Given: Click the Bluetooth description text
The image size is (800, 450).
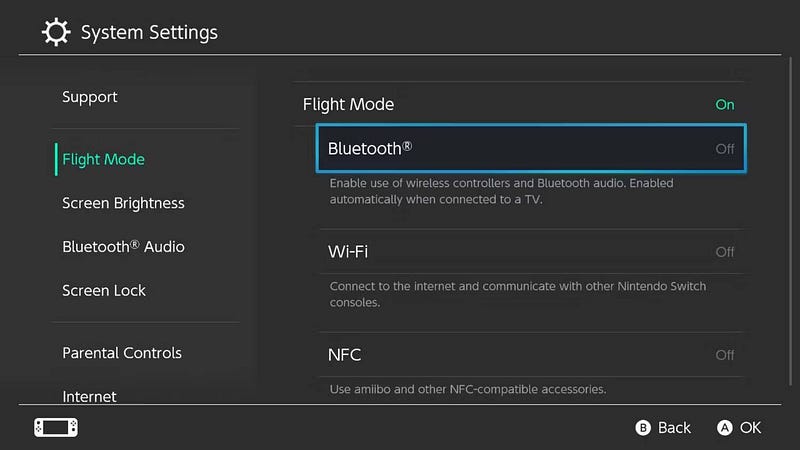Looking at the screenshot, I should tap(501, 191).
